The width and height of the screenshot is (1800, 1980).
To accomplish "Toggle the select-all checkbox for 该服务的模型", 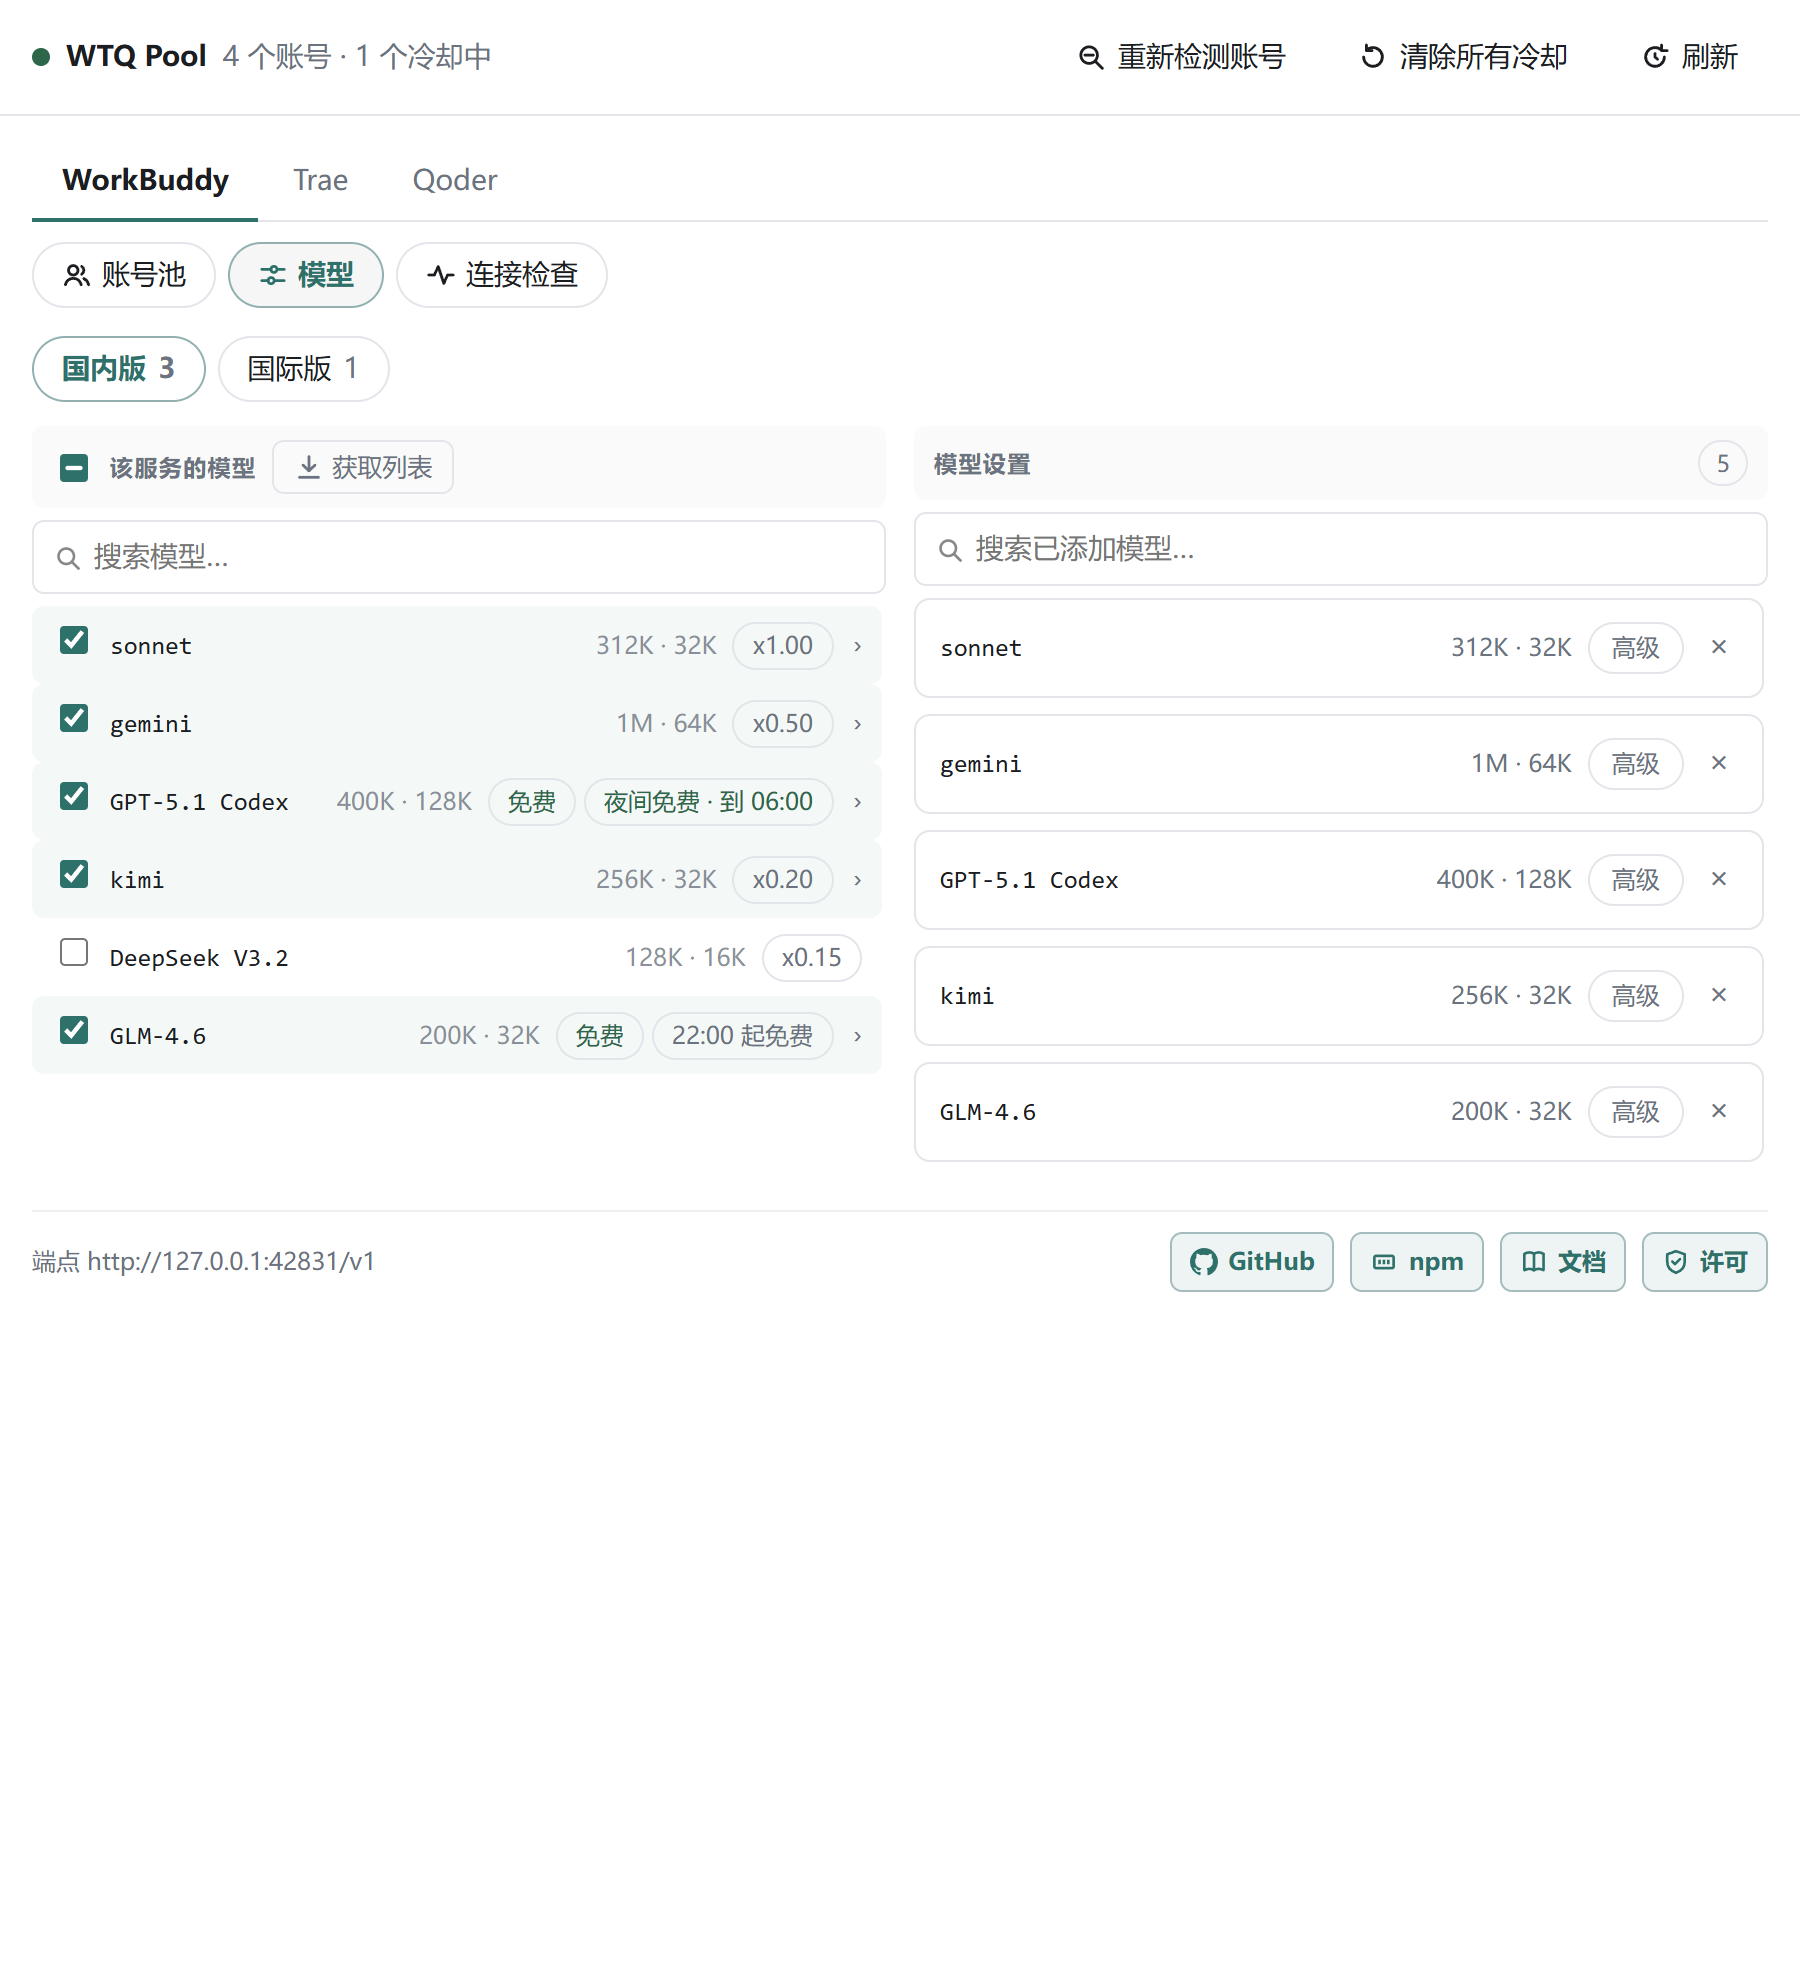I will point(74,468).
